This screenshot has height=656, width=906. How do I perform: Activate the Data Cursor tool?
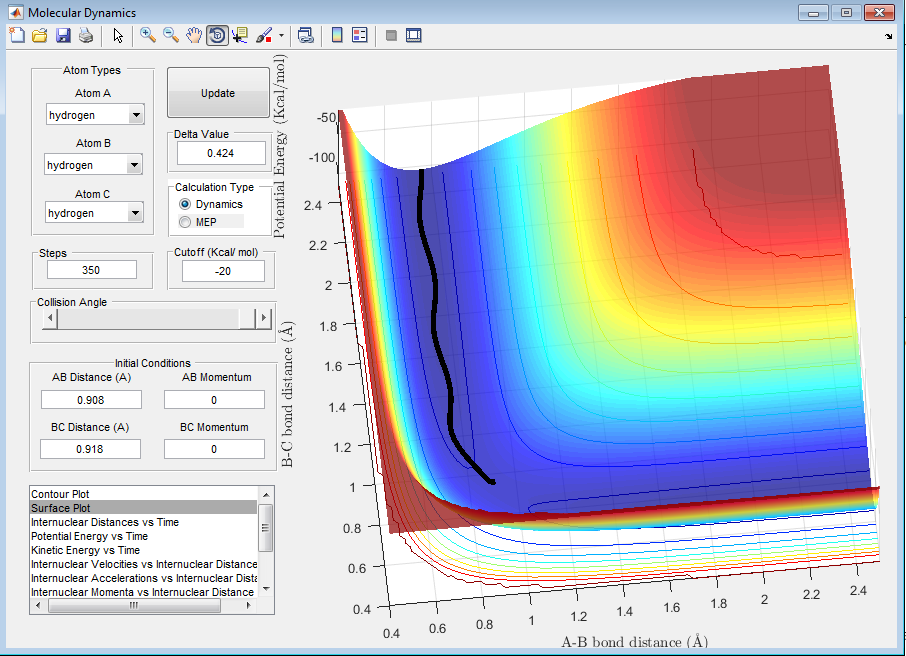tap(240, 35)
